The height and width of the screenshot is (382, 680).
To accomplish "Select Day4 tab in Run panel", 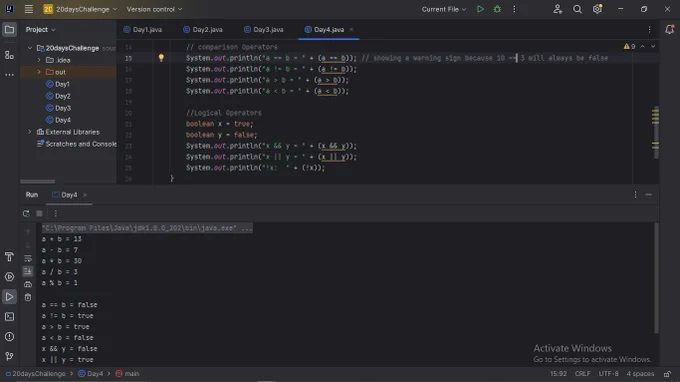I will [x=65, y=195].
